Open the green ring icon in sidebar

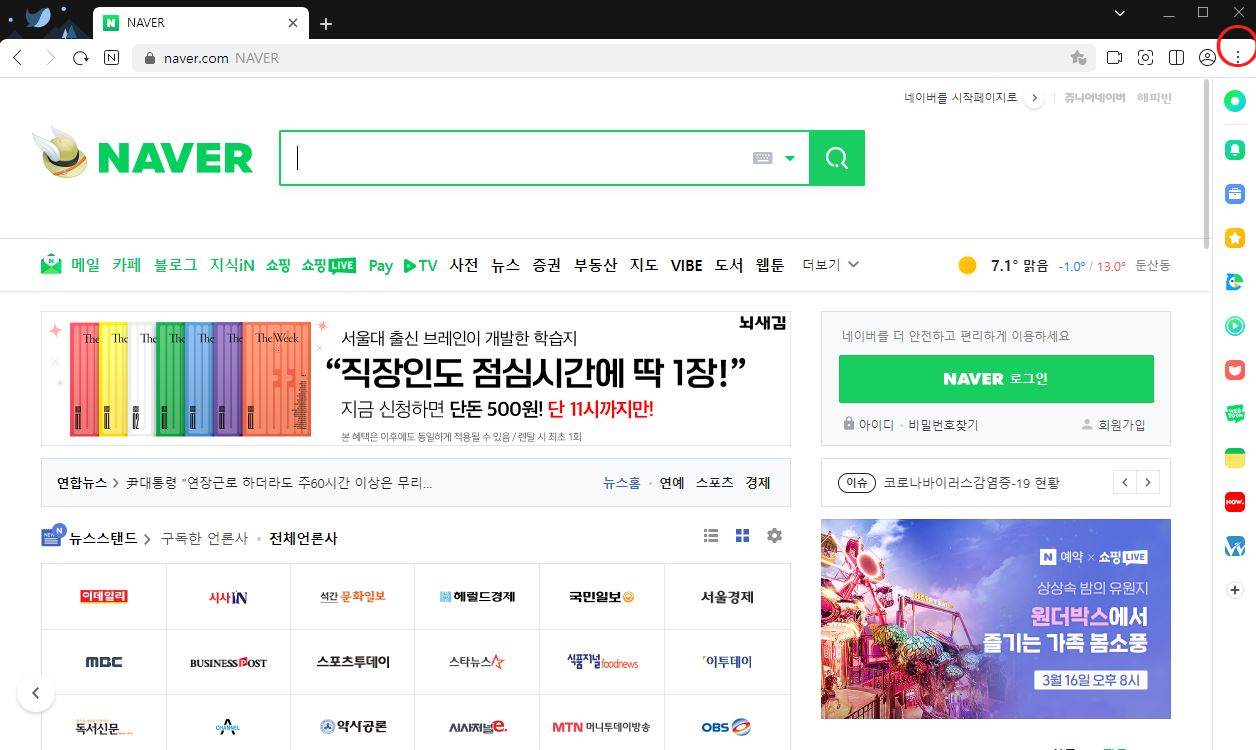pyautogui.click(x=1235, y=101)
